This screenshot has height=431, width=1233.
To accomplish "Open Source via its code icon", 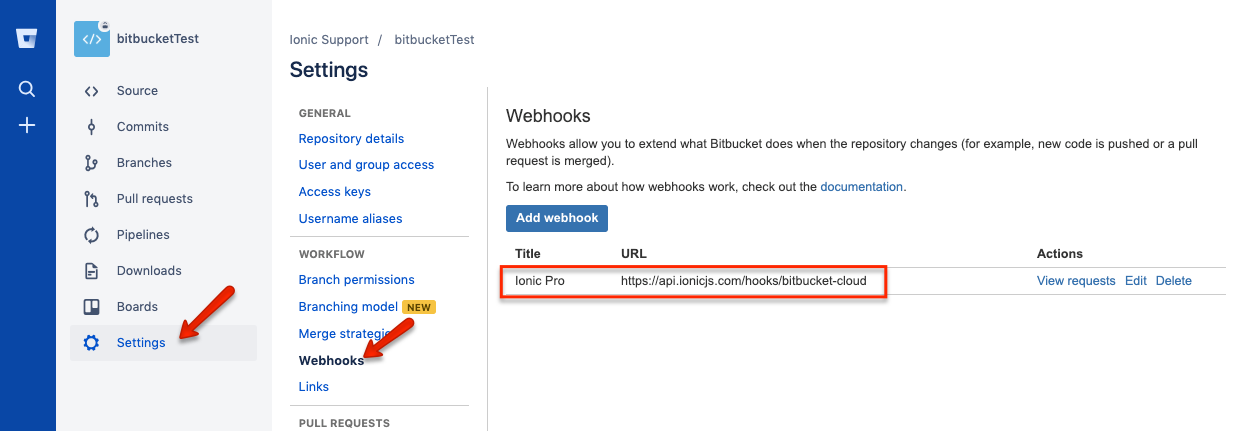I will [92, 91].
